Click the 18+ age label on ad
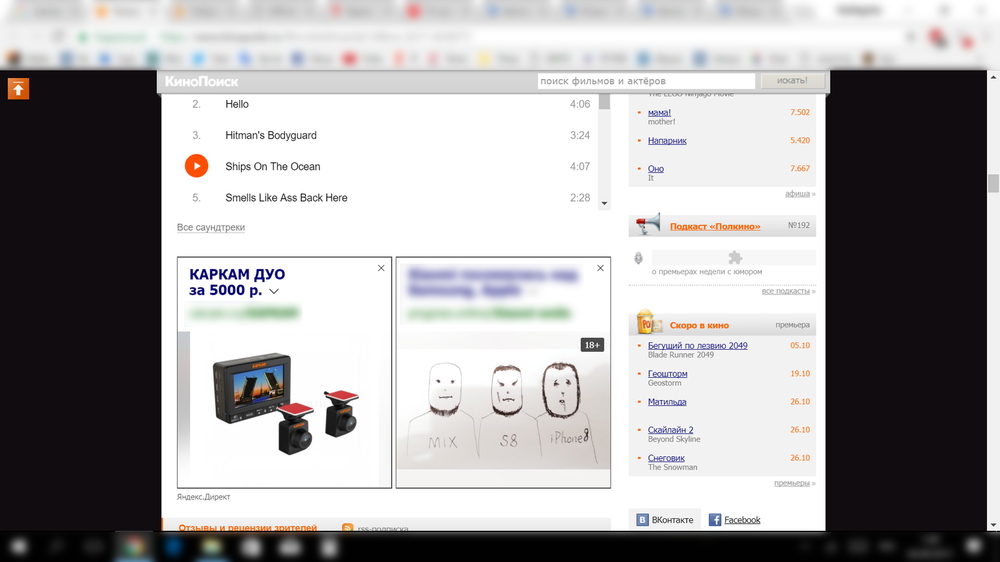Viewport: 1000px width, 562px height. 592,345
